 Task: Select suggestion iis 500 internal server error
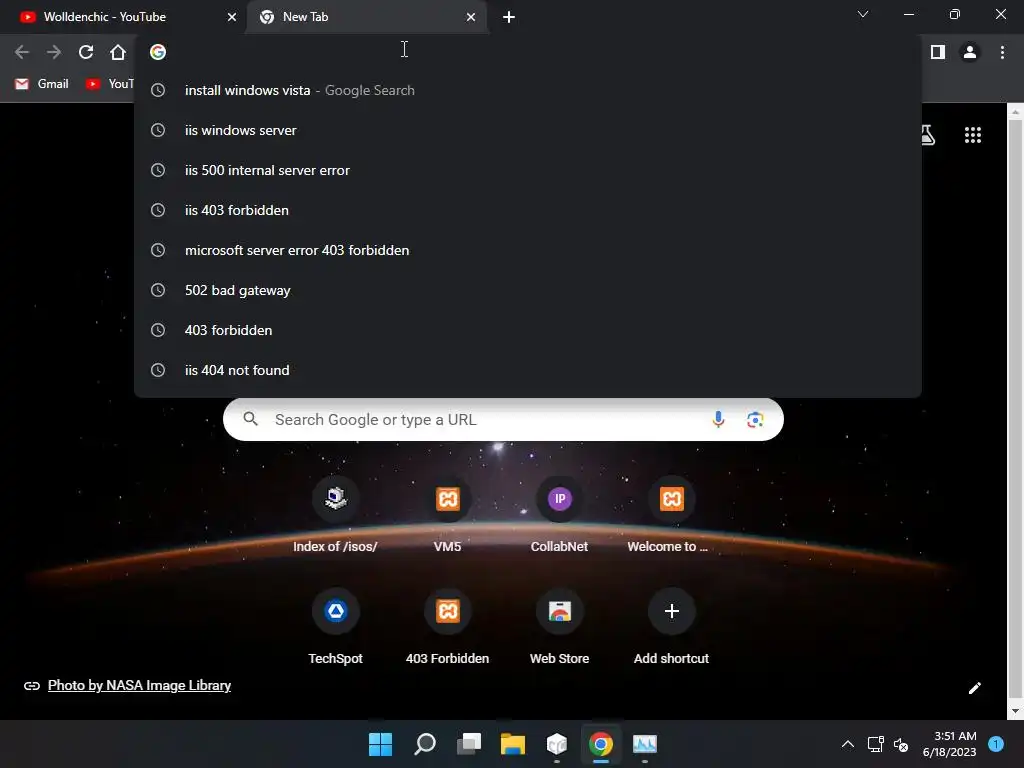point(528,170)
